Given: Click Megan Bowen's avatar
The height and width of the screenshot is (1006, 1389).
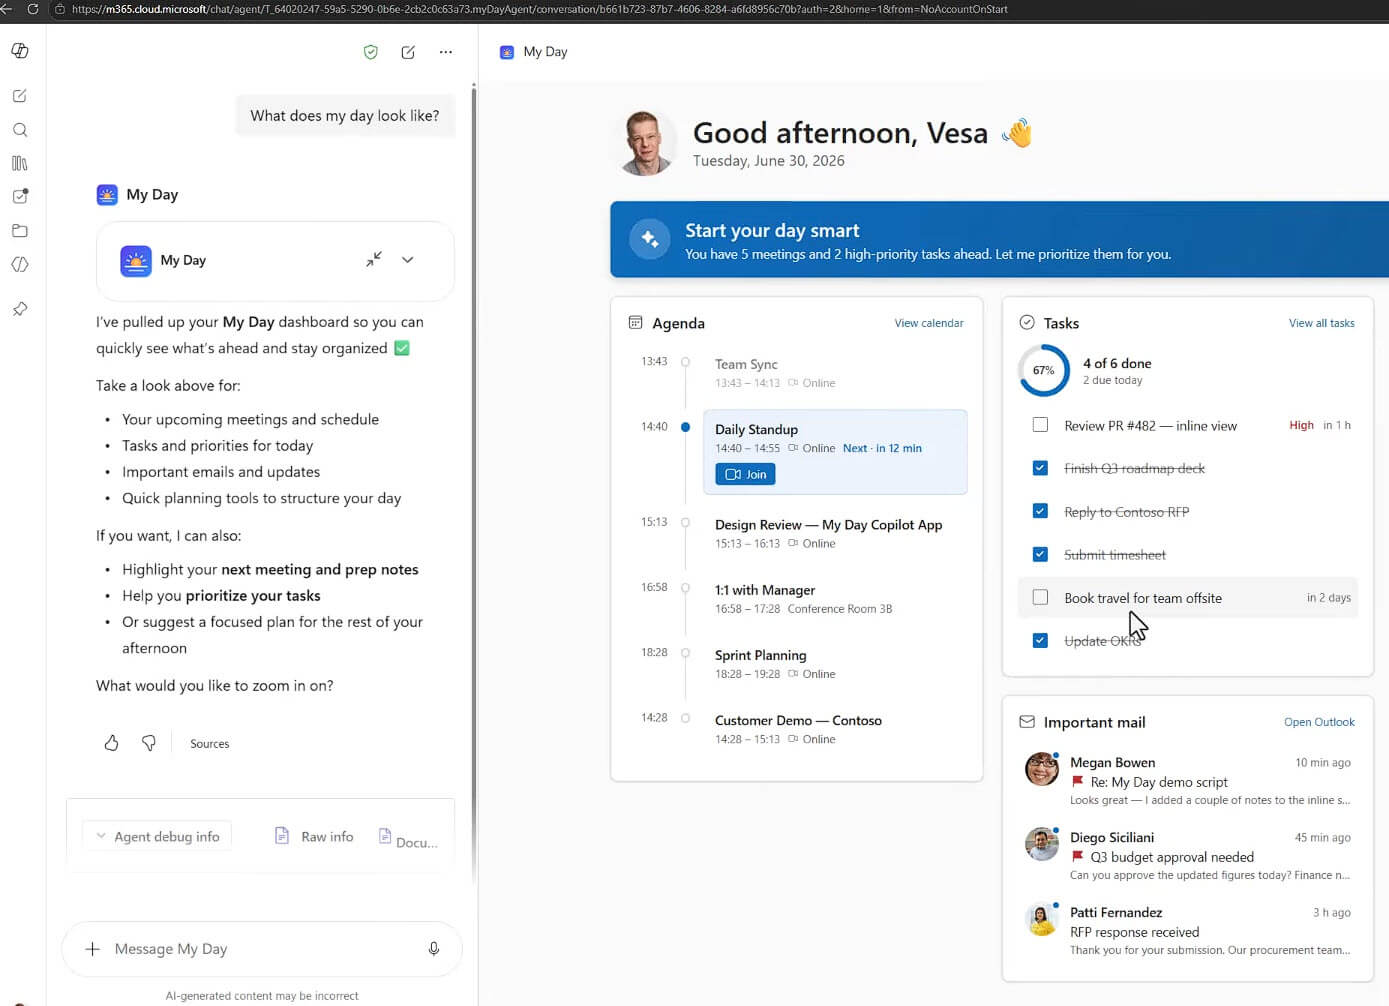Looking at the screenshot, I should 1042,769.
